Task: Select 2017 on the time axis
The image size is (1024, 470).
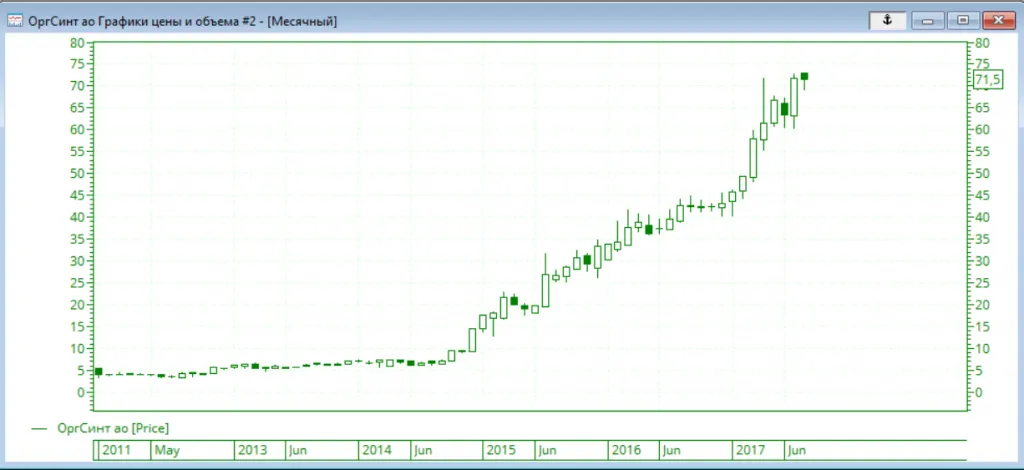Action: (x=749, y=450)
